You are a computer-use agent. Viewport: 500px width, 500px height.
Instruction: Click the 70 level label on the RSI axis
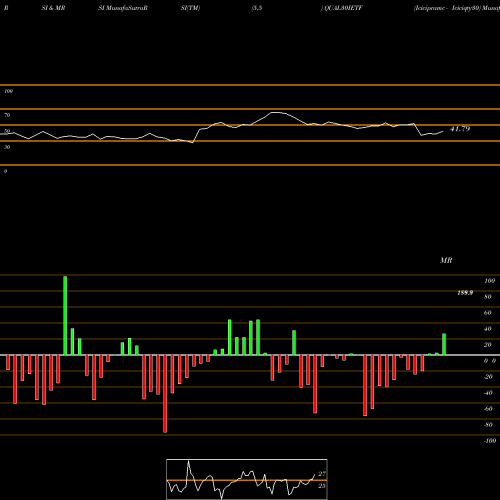7,115
